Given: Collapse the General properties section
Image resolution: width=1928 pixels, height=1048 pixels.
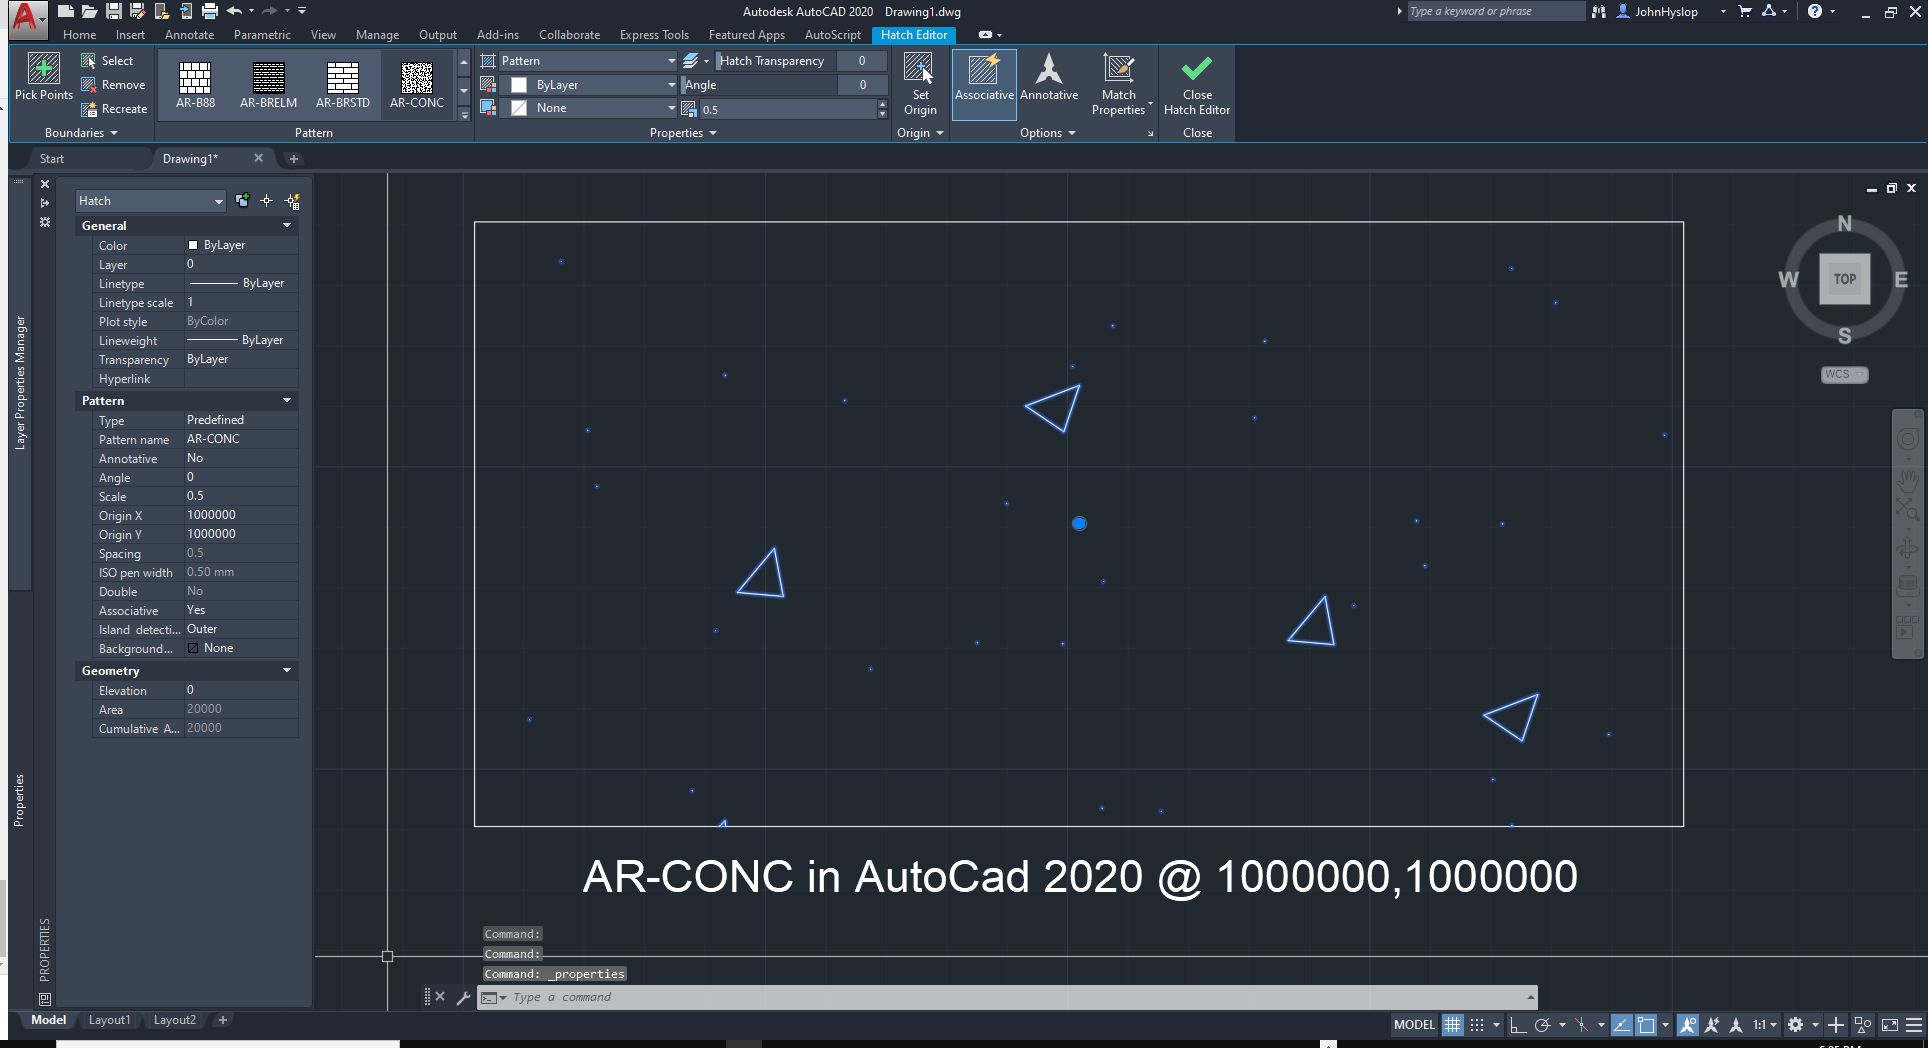Looking at the screenshot, I should coord(287,226).
